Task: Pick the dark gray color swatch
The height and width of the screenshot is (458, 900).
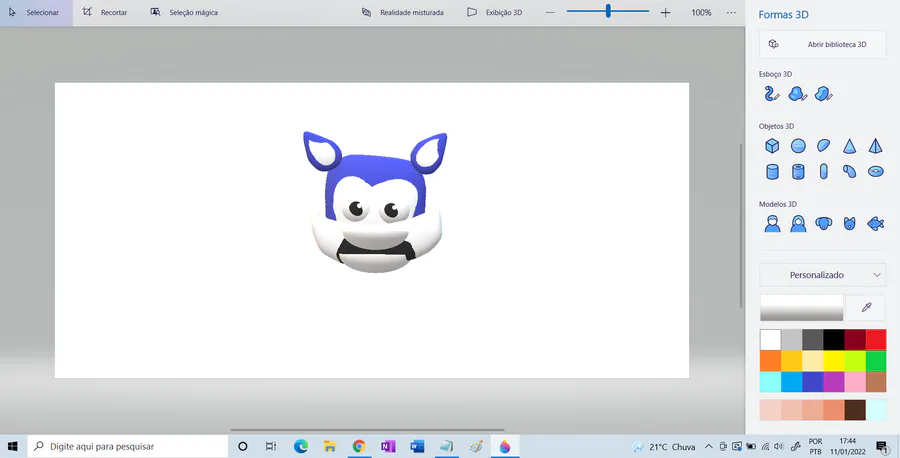Action: 813,340
